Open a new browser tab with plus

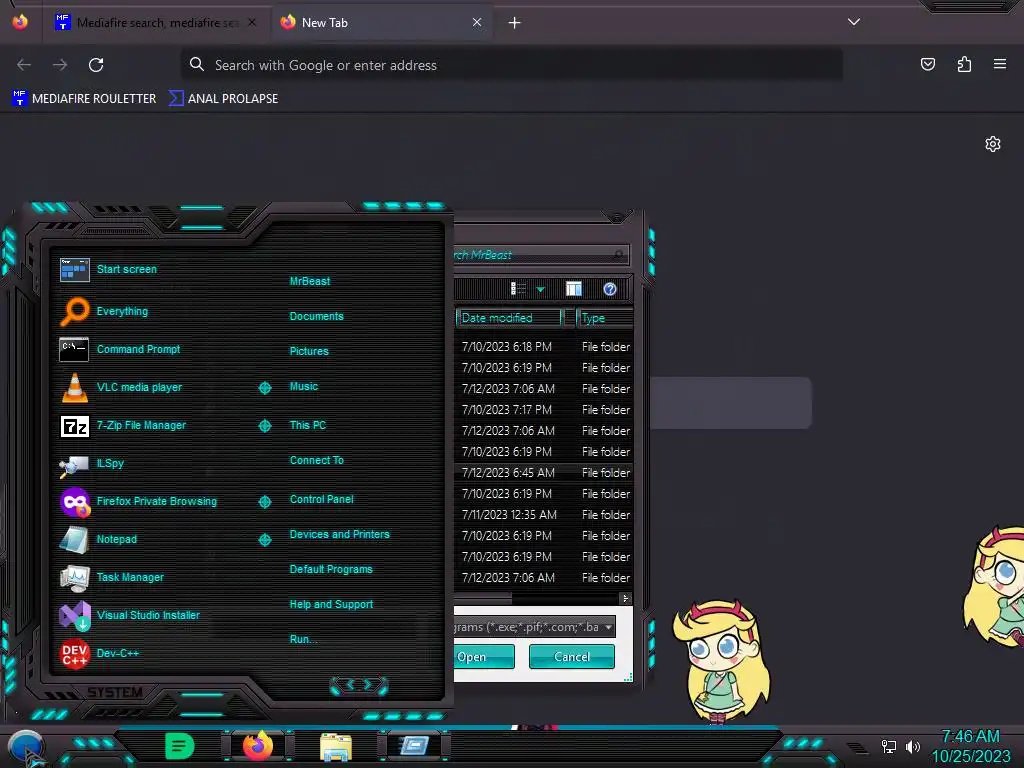tap(515, 23)
